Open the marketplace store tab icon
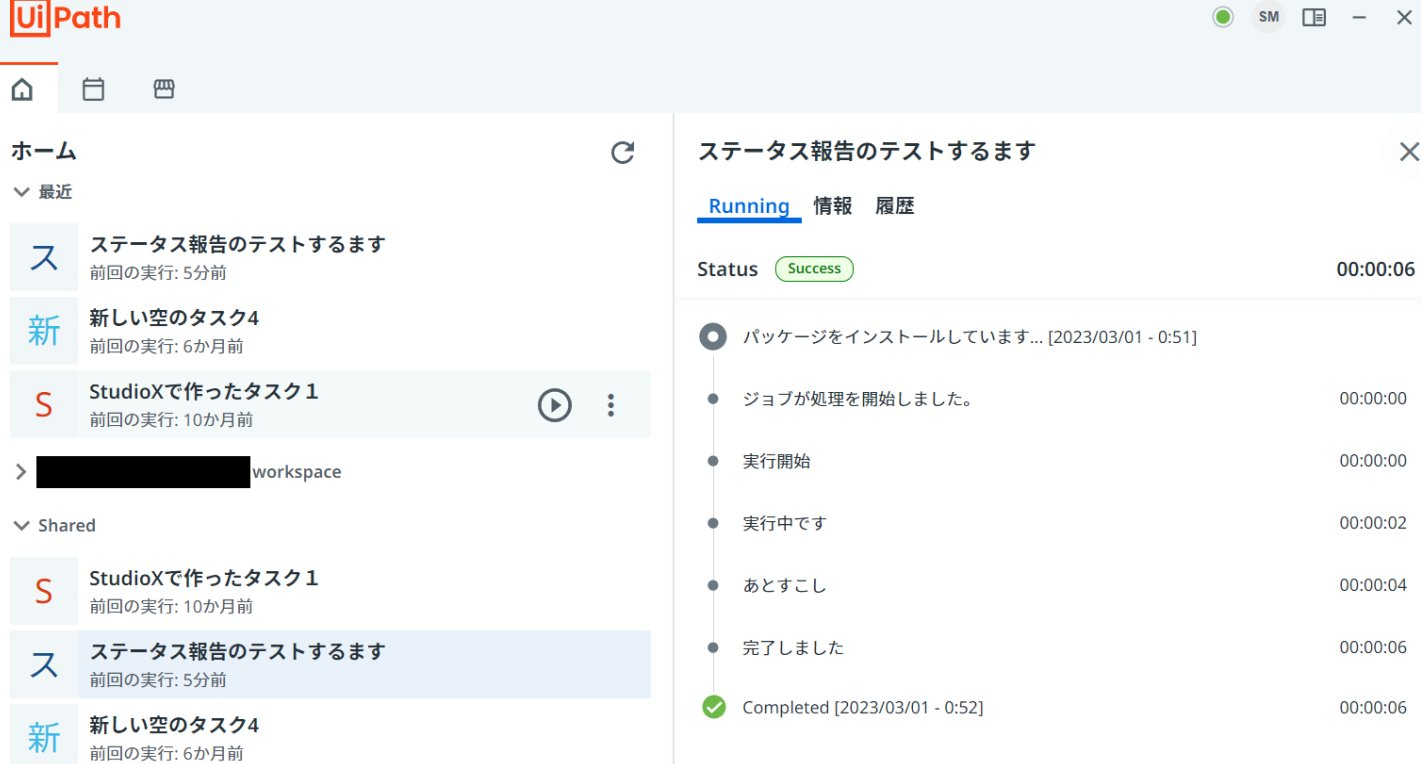 (x=164, y=89)
